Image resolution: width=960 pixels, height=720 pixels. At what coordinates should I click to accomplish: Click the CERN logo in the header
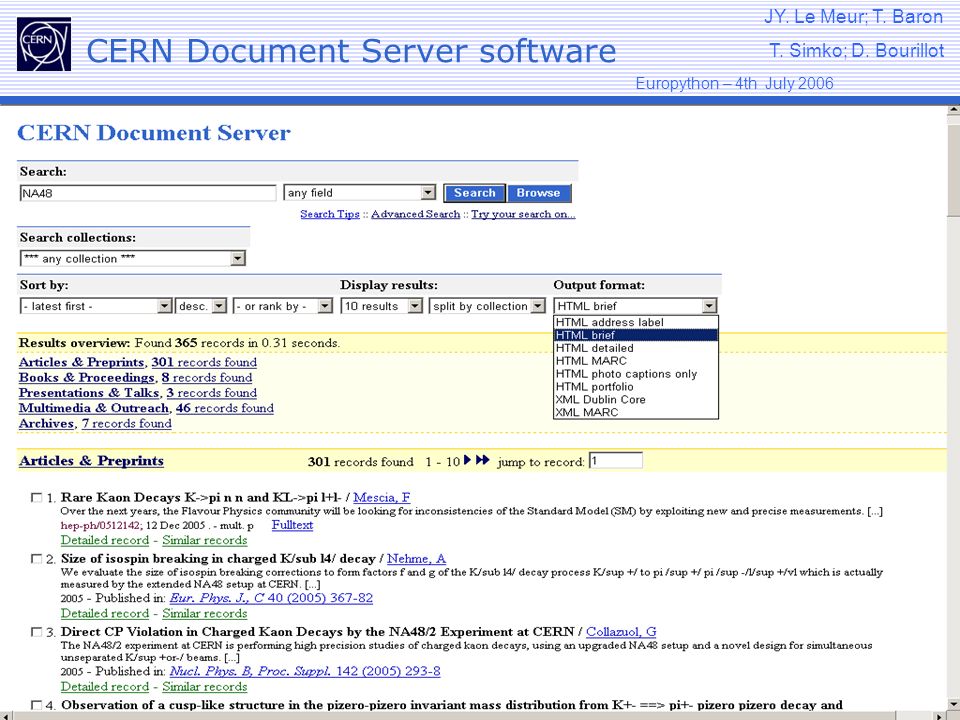click(x=43, y=44)
